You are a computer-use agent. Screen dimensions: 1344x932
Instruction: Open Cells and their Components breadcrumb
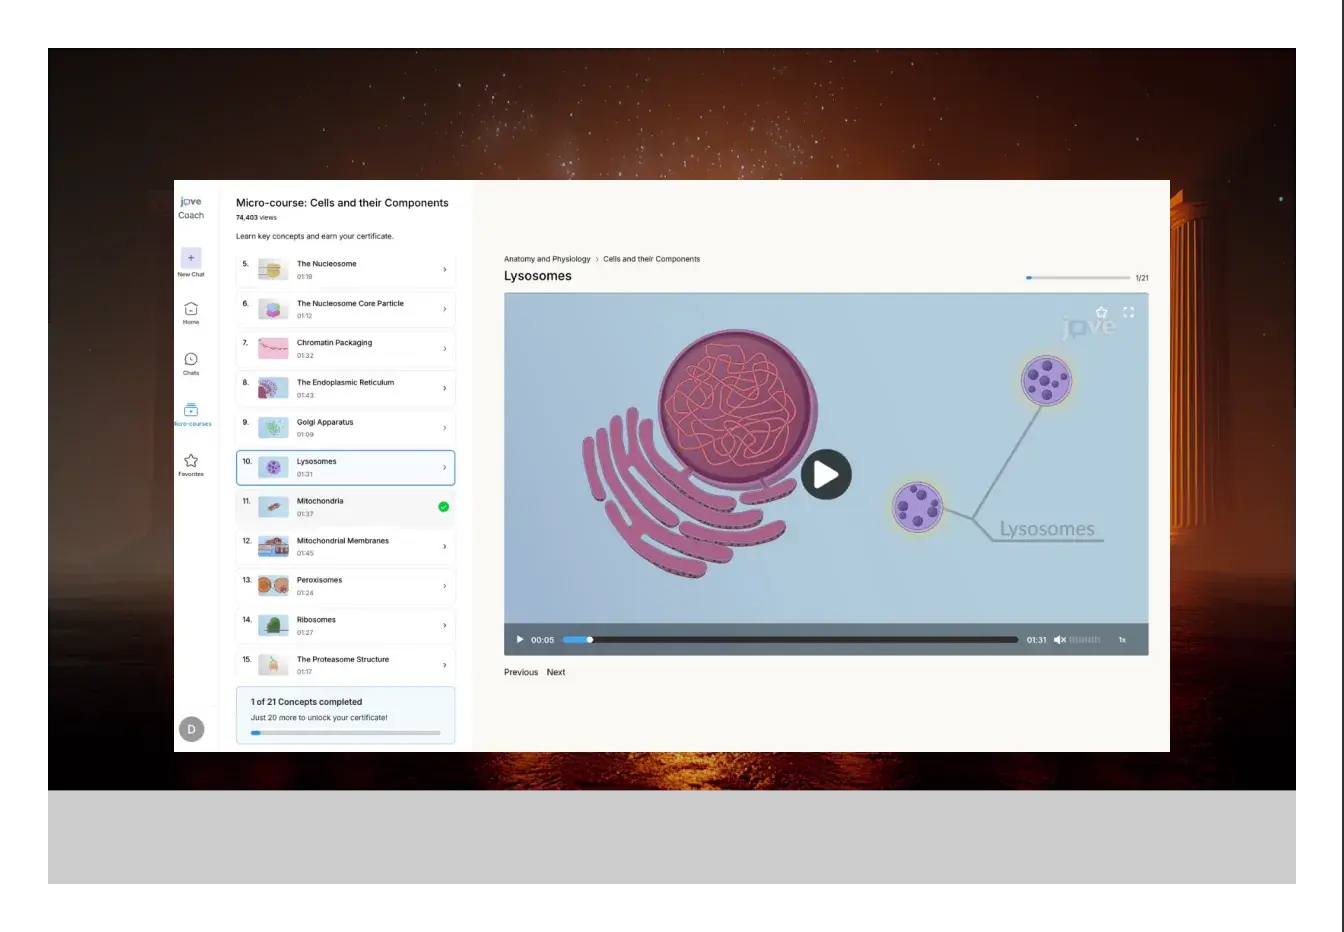pos(651,259)
